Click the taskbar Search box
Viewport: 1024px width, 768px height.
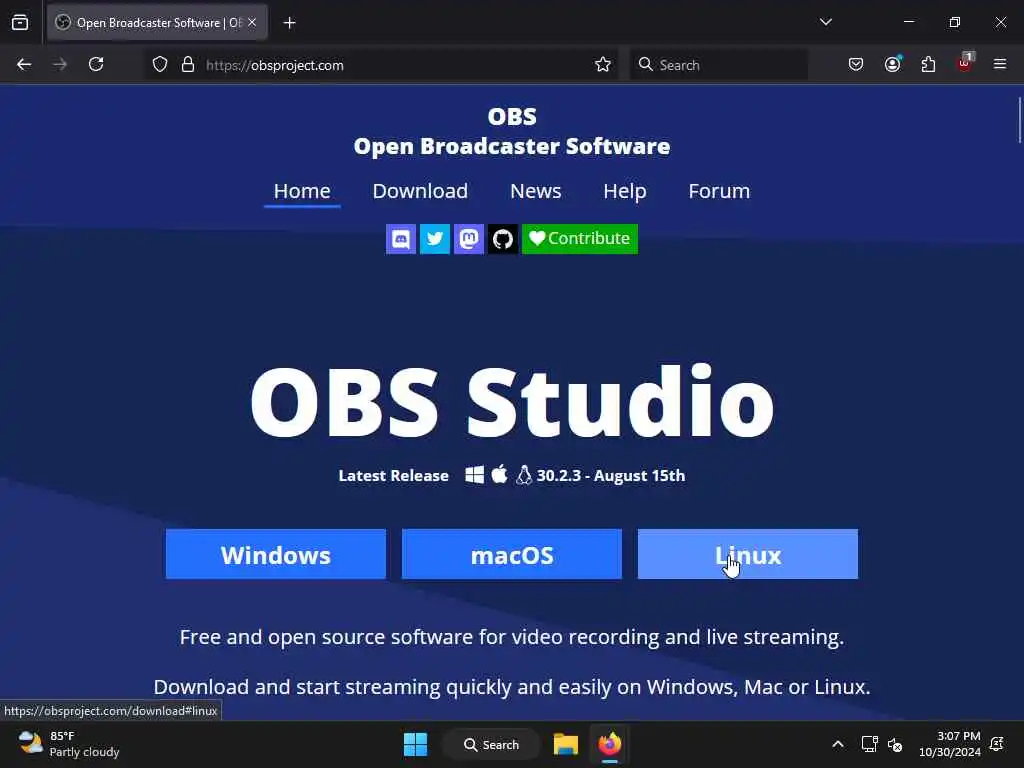[491, 744]
